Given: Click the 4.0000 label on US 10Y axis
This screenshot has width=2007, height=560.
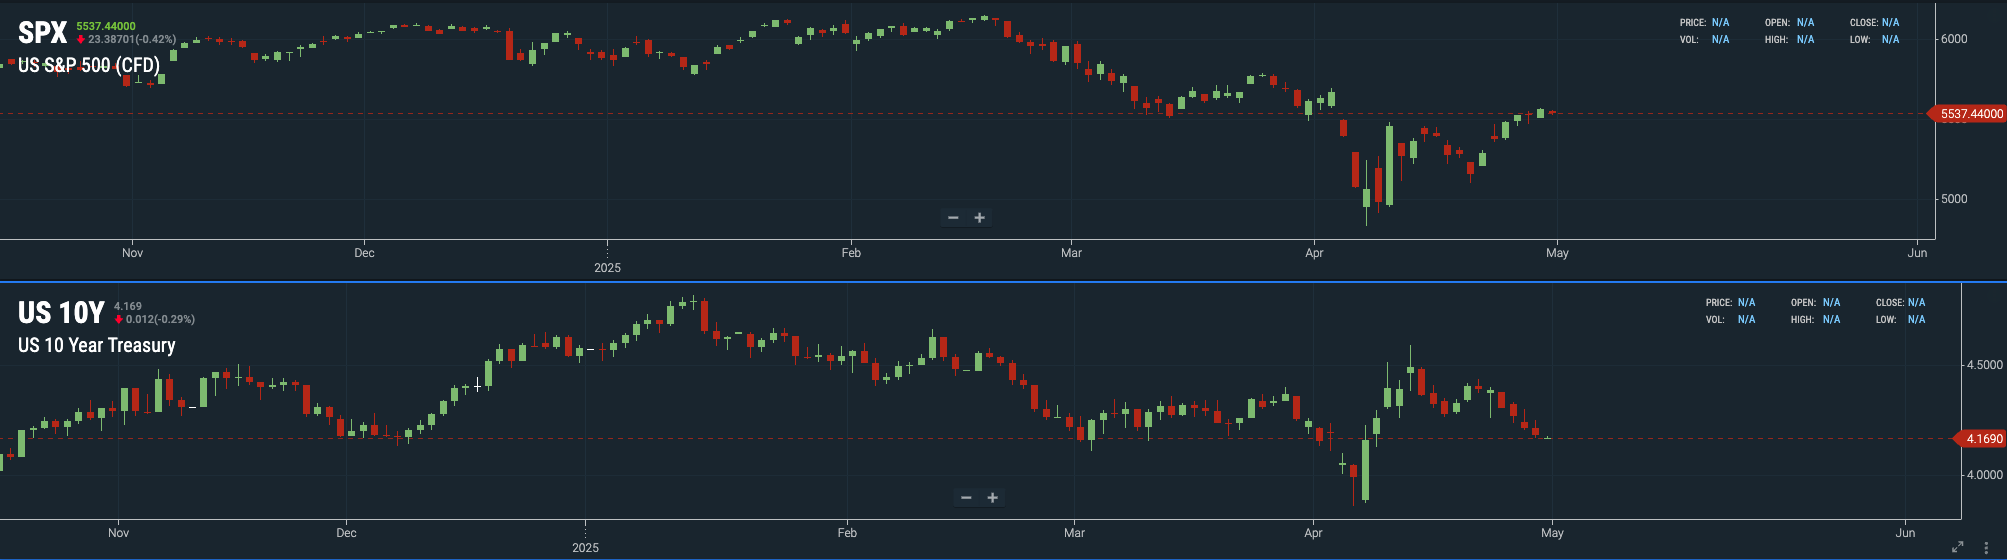Looking at the screenshot, I should point(1985,476).
